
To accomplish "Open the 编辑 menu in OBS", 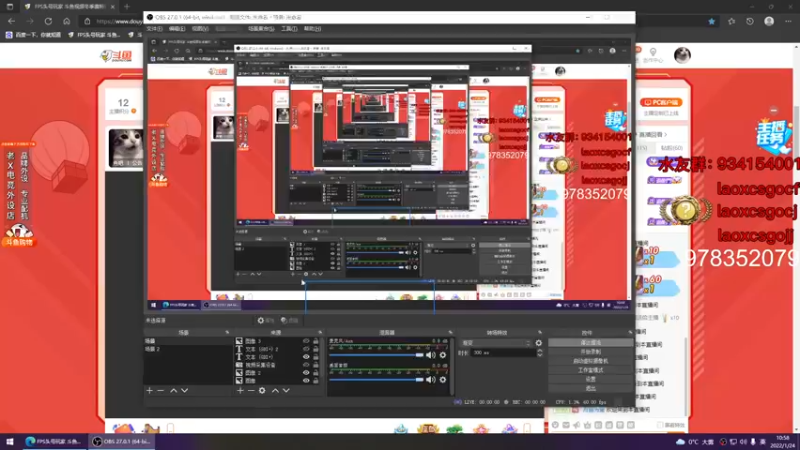I will [177, 29].
